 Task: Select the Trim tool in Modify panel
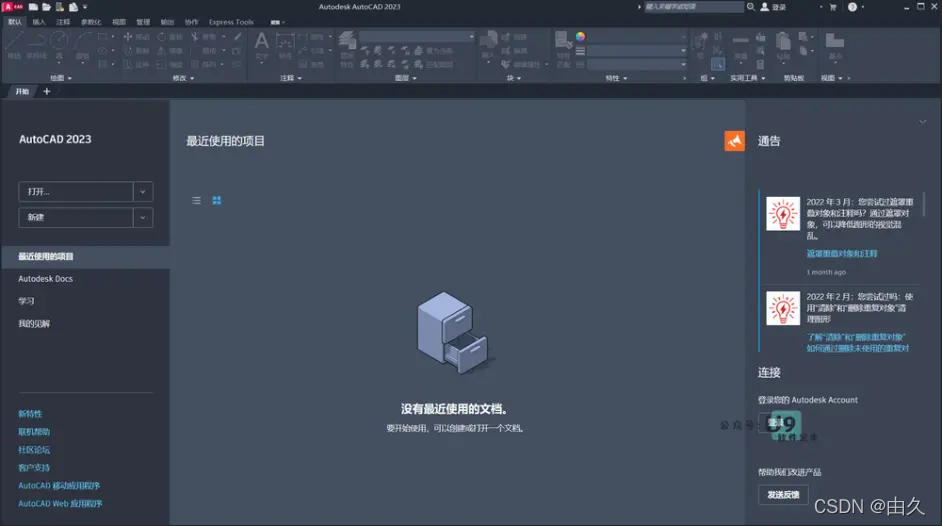204,37
